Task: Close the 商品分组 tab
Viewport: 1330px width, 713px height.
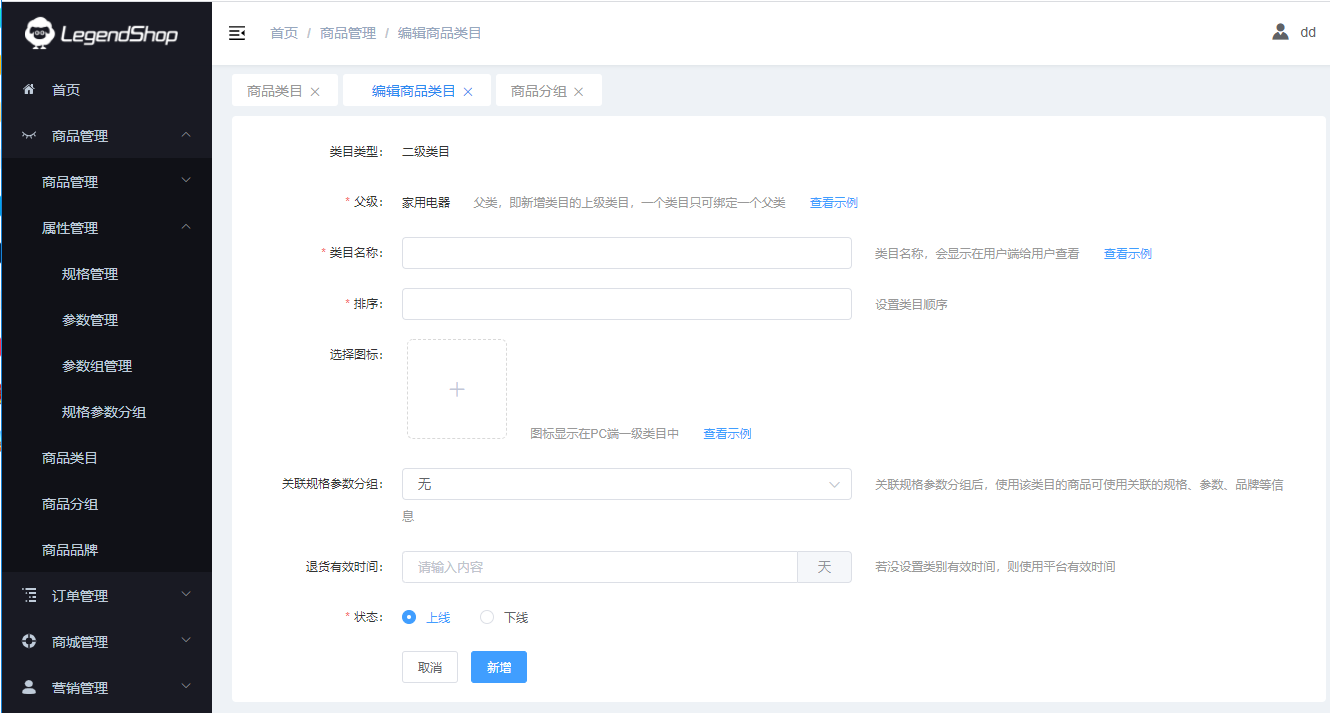Action: click(578, 92)
